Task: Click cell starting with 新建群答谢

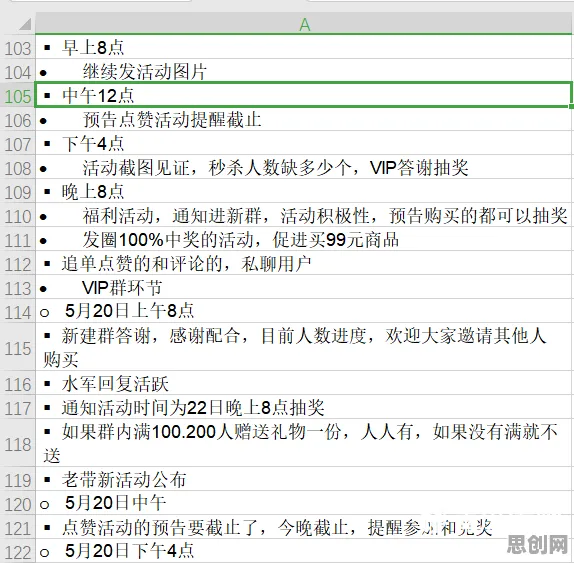Action: 303,347
